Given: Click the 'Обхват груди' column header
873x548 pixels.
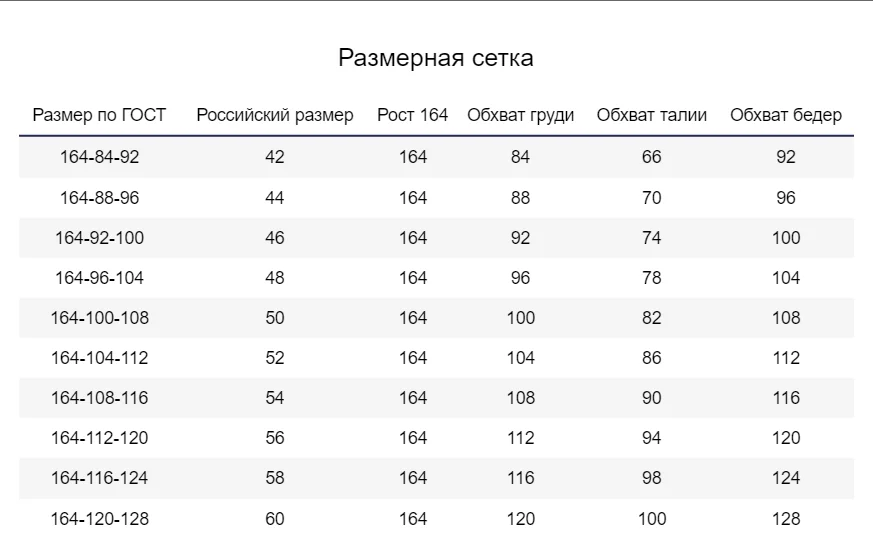Looking at the screenshot, I should (521, 115).
